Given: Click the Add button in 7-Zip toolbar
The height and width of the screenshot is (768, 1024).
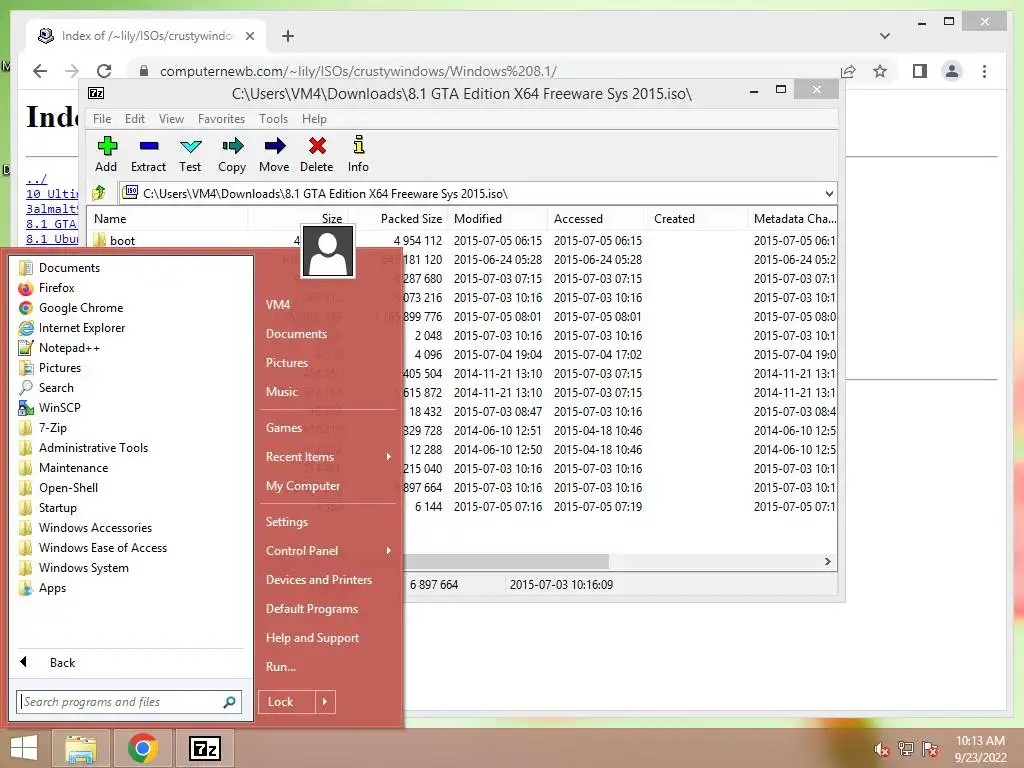Looking at the screenshot, I should point(106,155).
